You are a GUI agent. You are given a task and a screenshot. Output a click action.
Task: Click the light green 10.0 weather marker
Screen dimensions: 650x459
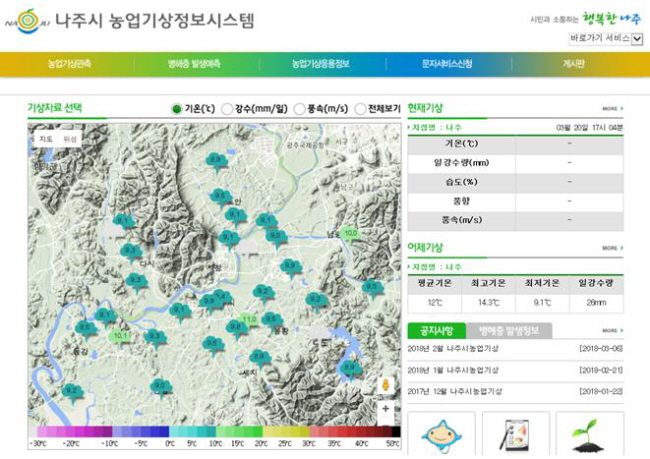[x=350, y=234]
